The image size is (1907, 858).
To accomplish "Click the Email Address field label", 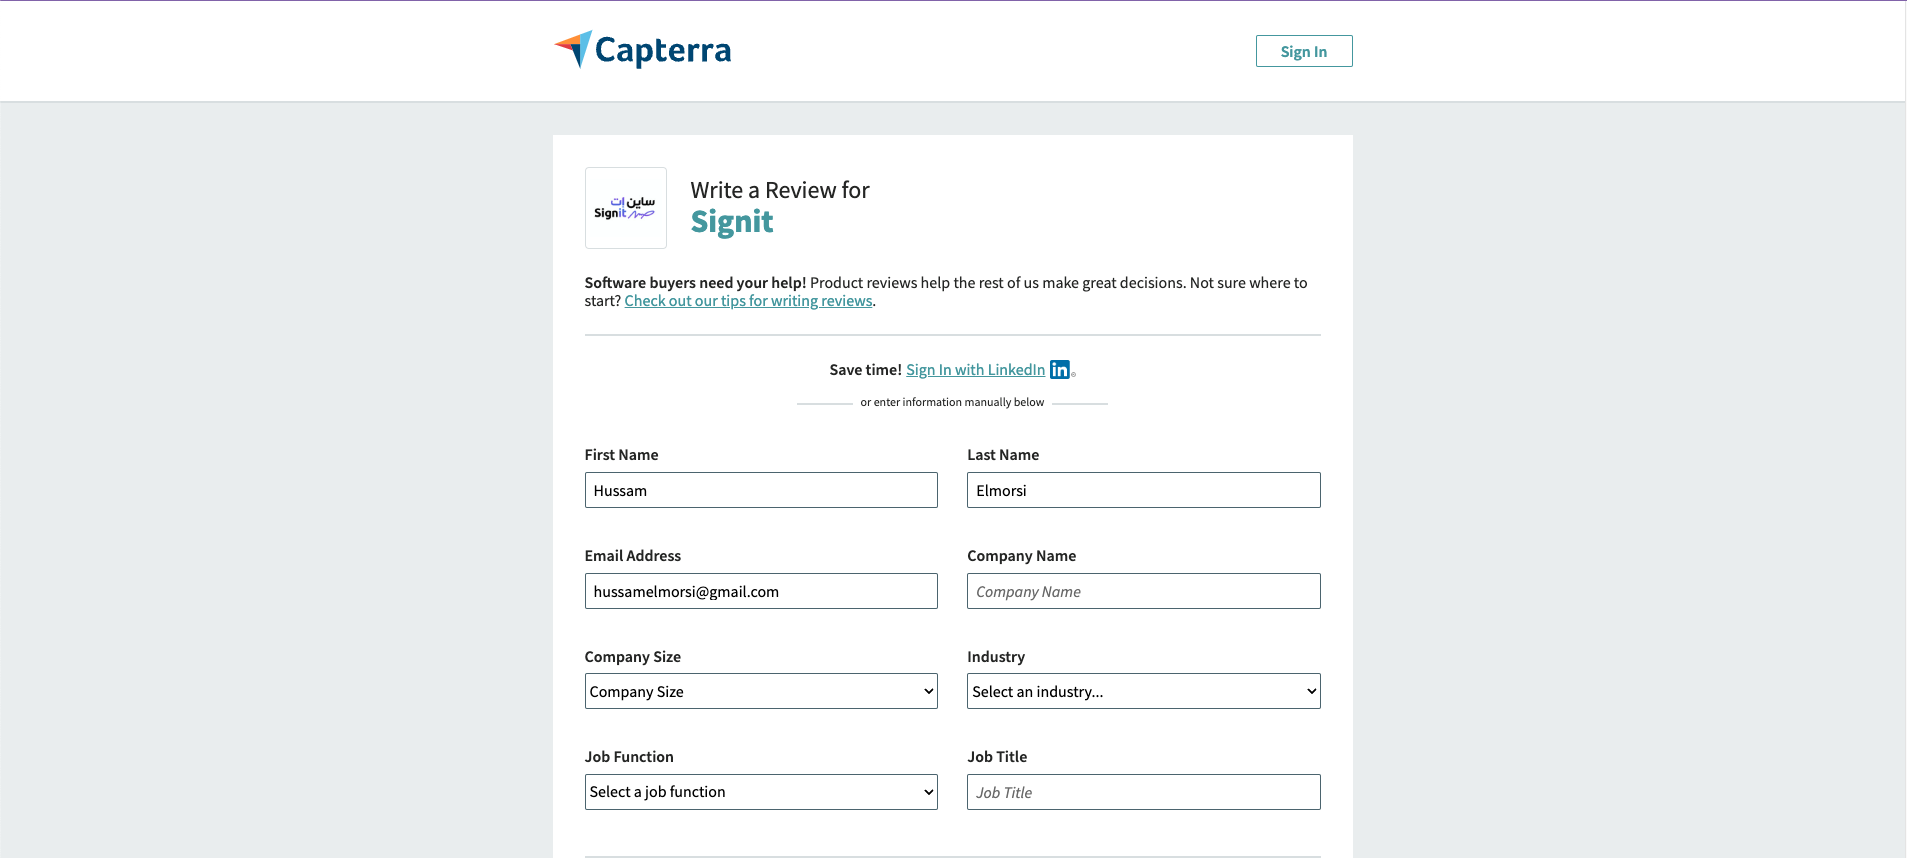I will click(x=632, y=555).
